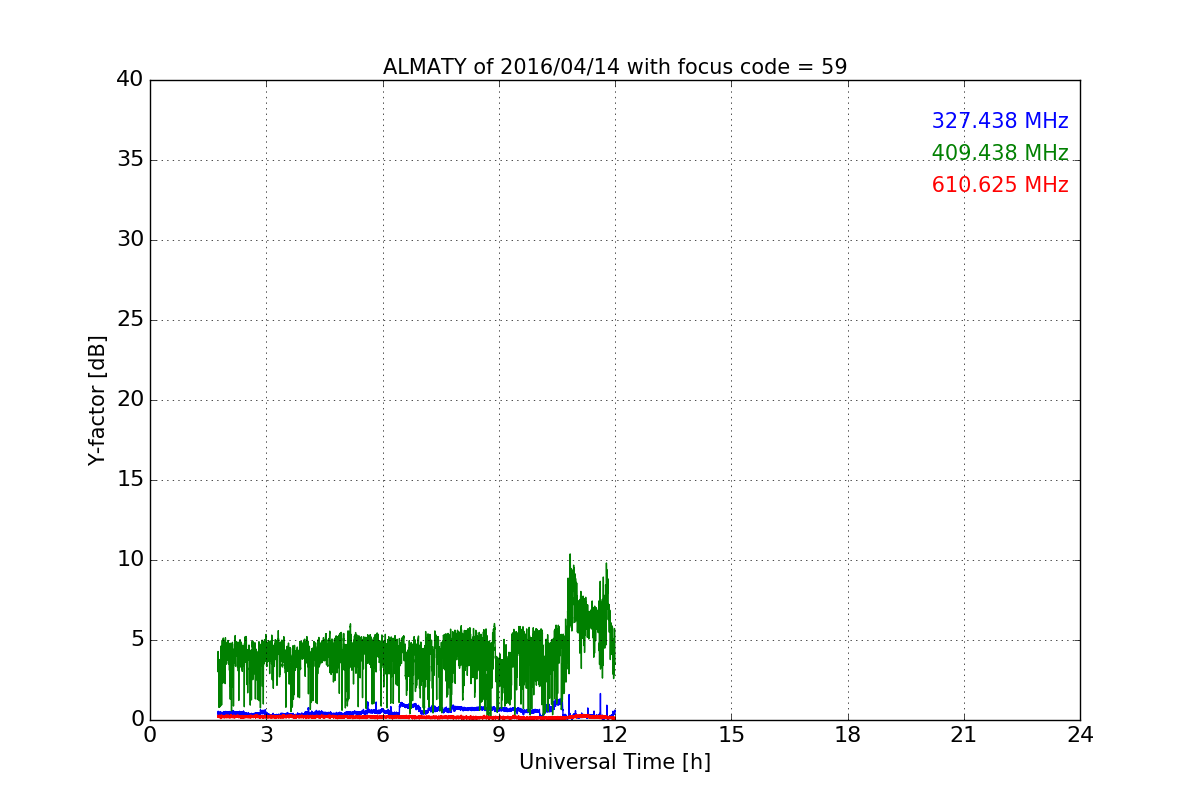The image size is (1200, 800).
Task: Click x-axis tick label 24
Action: coord(1080,734)
